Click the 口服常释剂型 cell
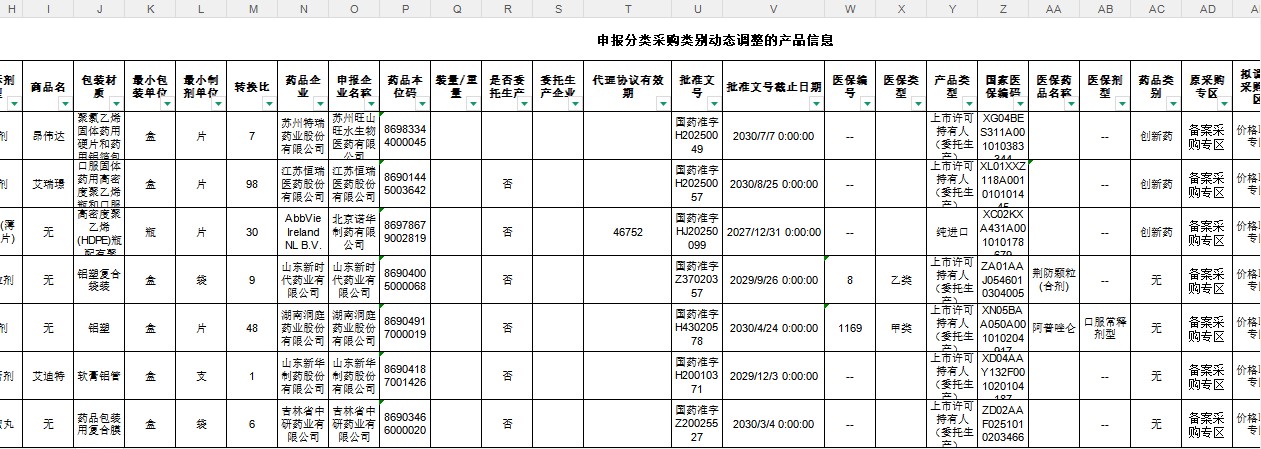 coord(1105,328)
